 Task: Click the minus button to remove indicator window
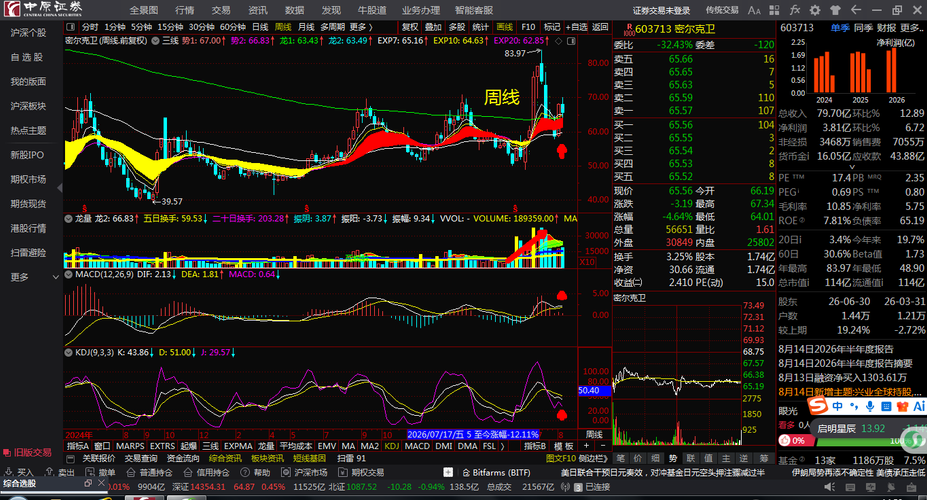pyautogui.click(x=603, y=446)
